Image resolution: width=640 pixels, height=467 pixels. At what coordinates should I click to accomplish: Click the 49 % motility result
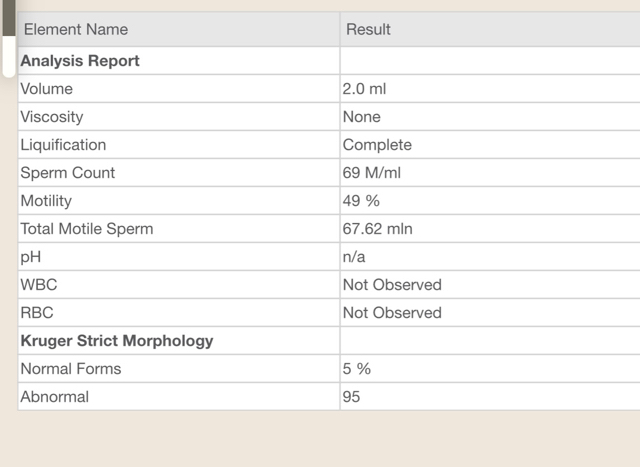click(361, 201)
